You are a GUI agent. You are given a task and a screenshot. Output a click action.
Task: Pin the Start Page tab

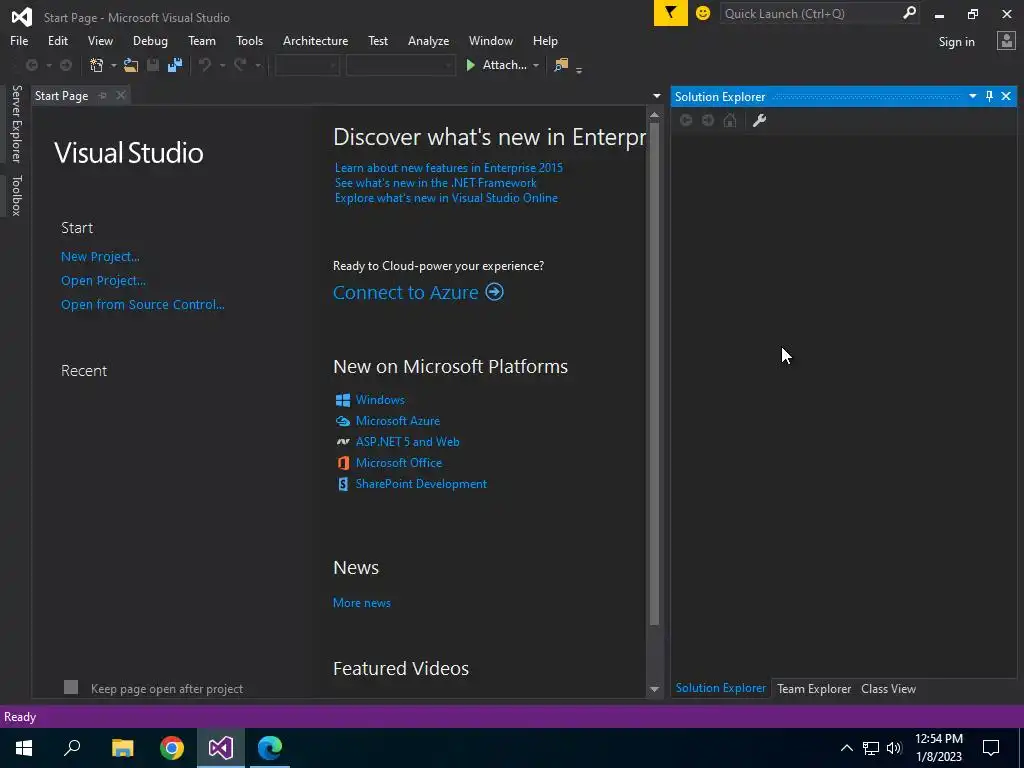[103, 95]
